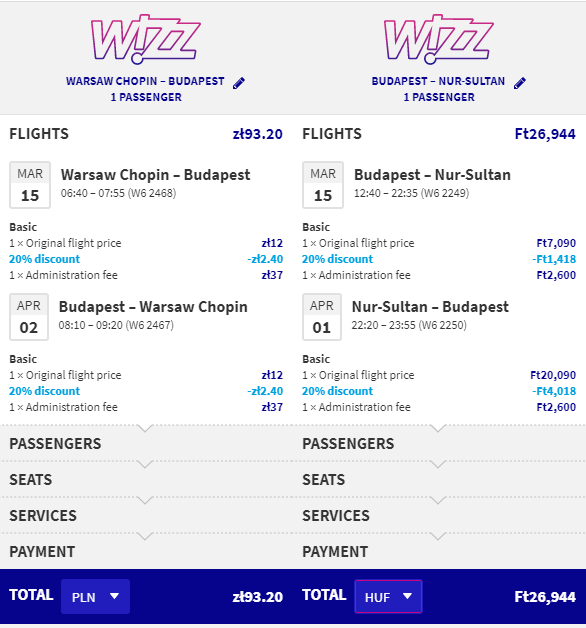The height and width of the screenshot is (628, 586).
Task: Expand left SEATS section
Action: click(146, 479)
